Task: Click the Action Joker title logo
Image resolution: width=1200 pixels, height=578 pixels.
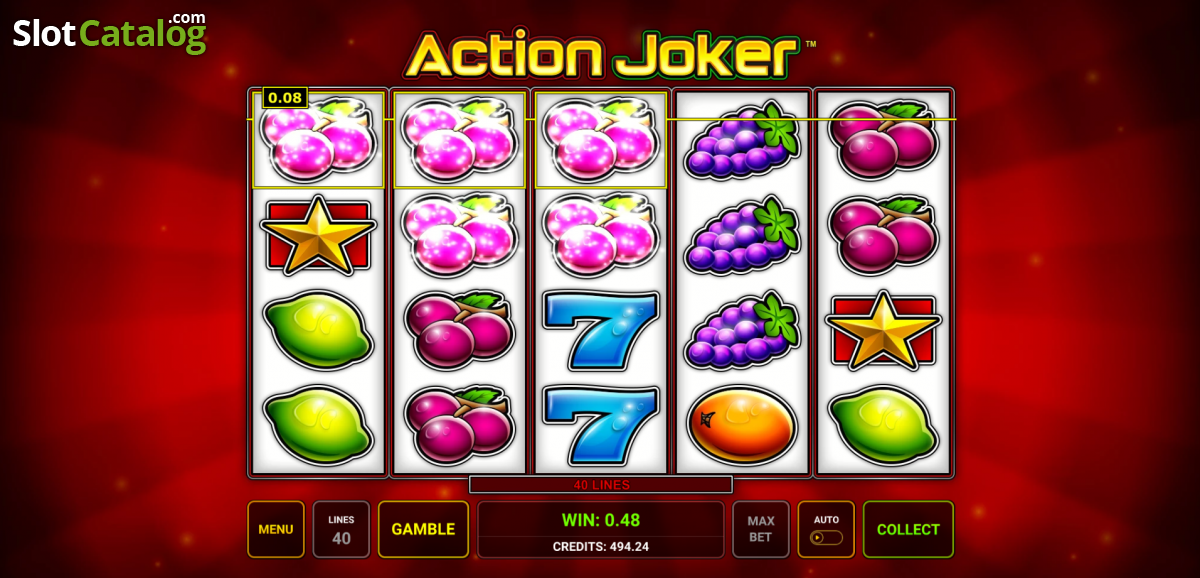Action: [x=608, y=54]
